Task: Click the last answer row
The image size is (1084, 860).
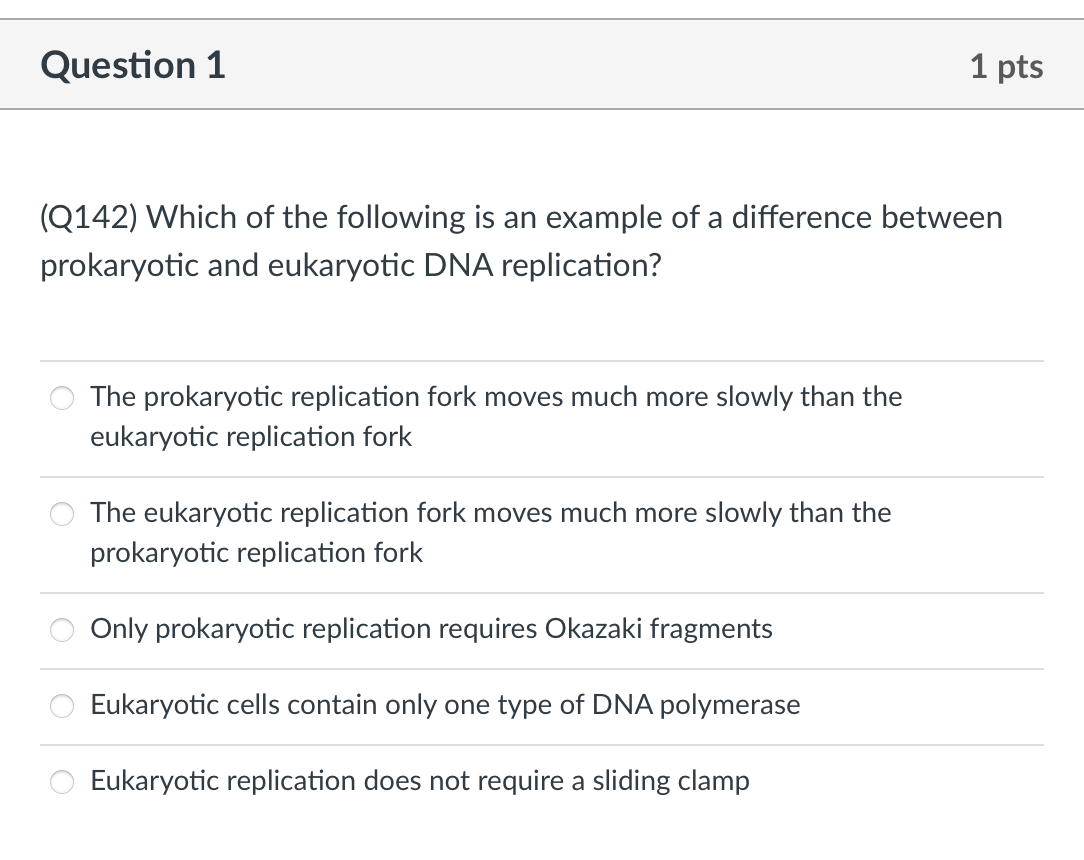Action: [x=542, y=782]
